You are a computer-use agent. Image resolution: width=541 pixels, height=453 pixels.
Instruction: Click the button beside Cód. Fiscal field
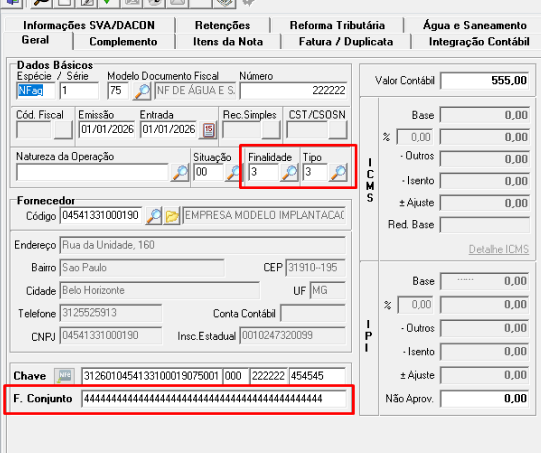(x=63, y=130)
